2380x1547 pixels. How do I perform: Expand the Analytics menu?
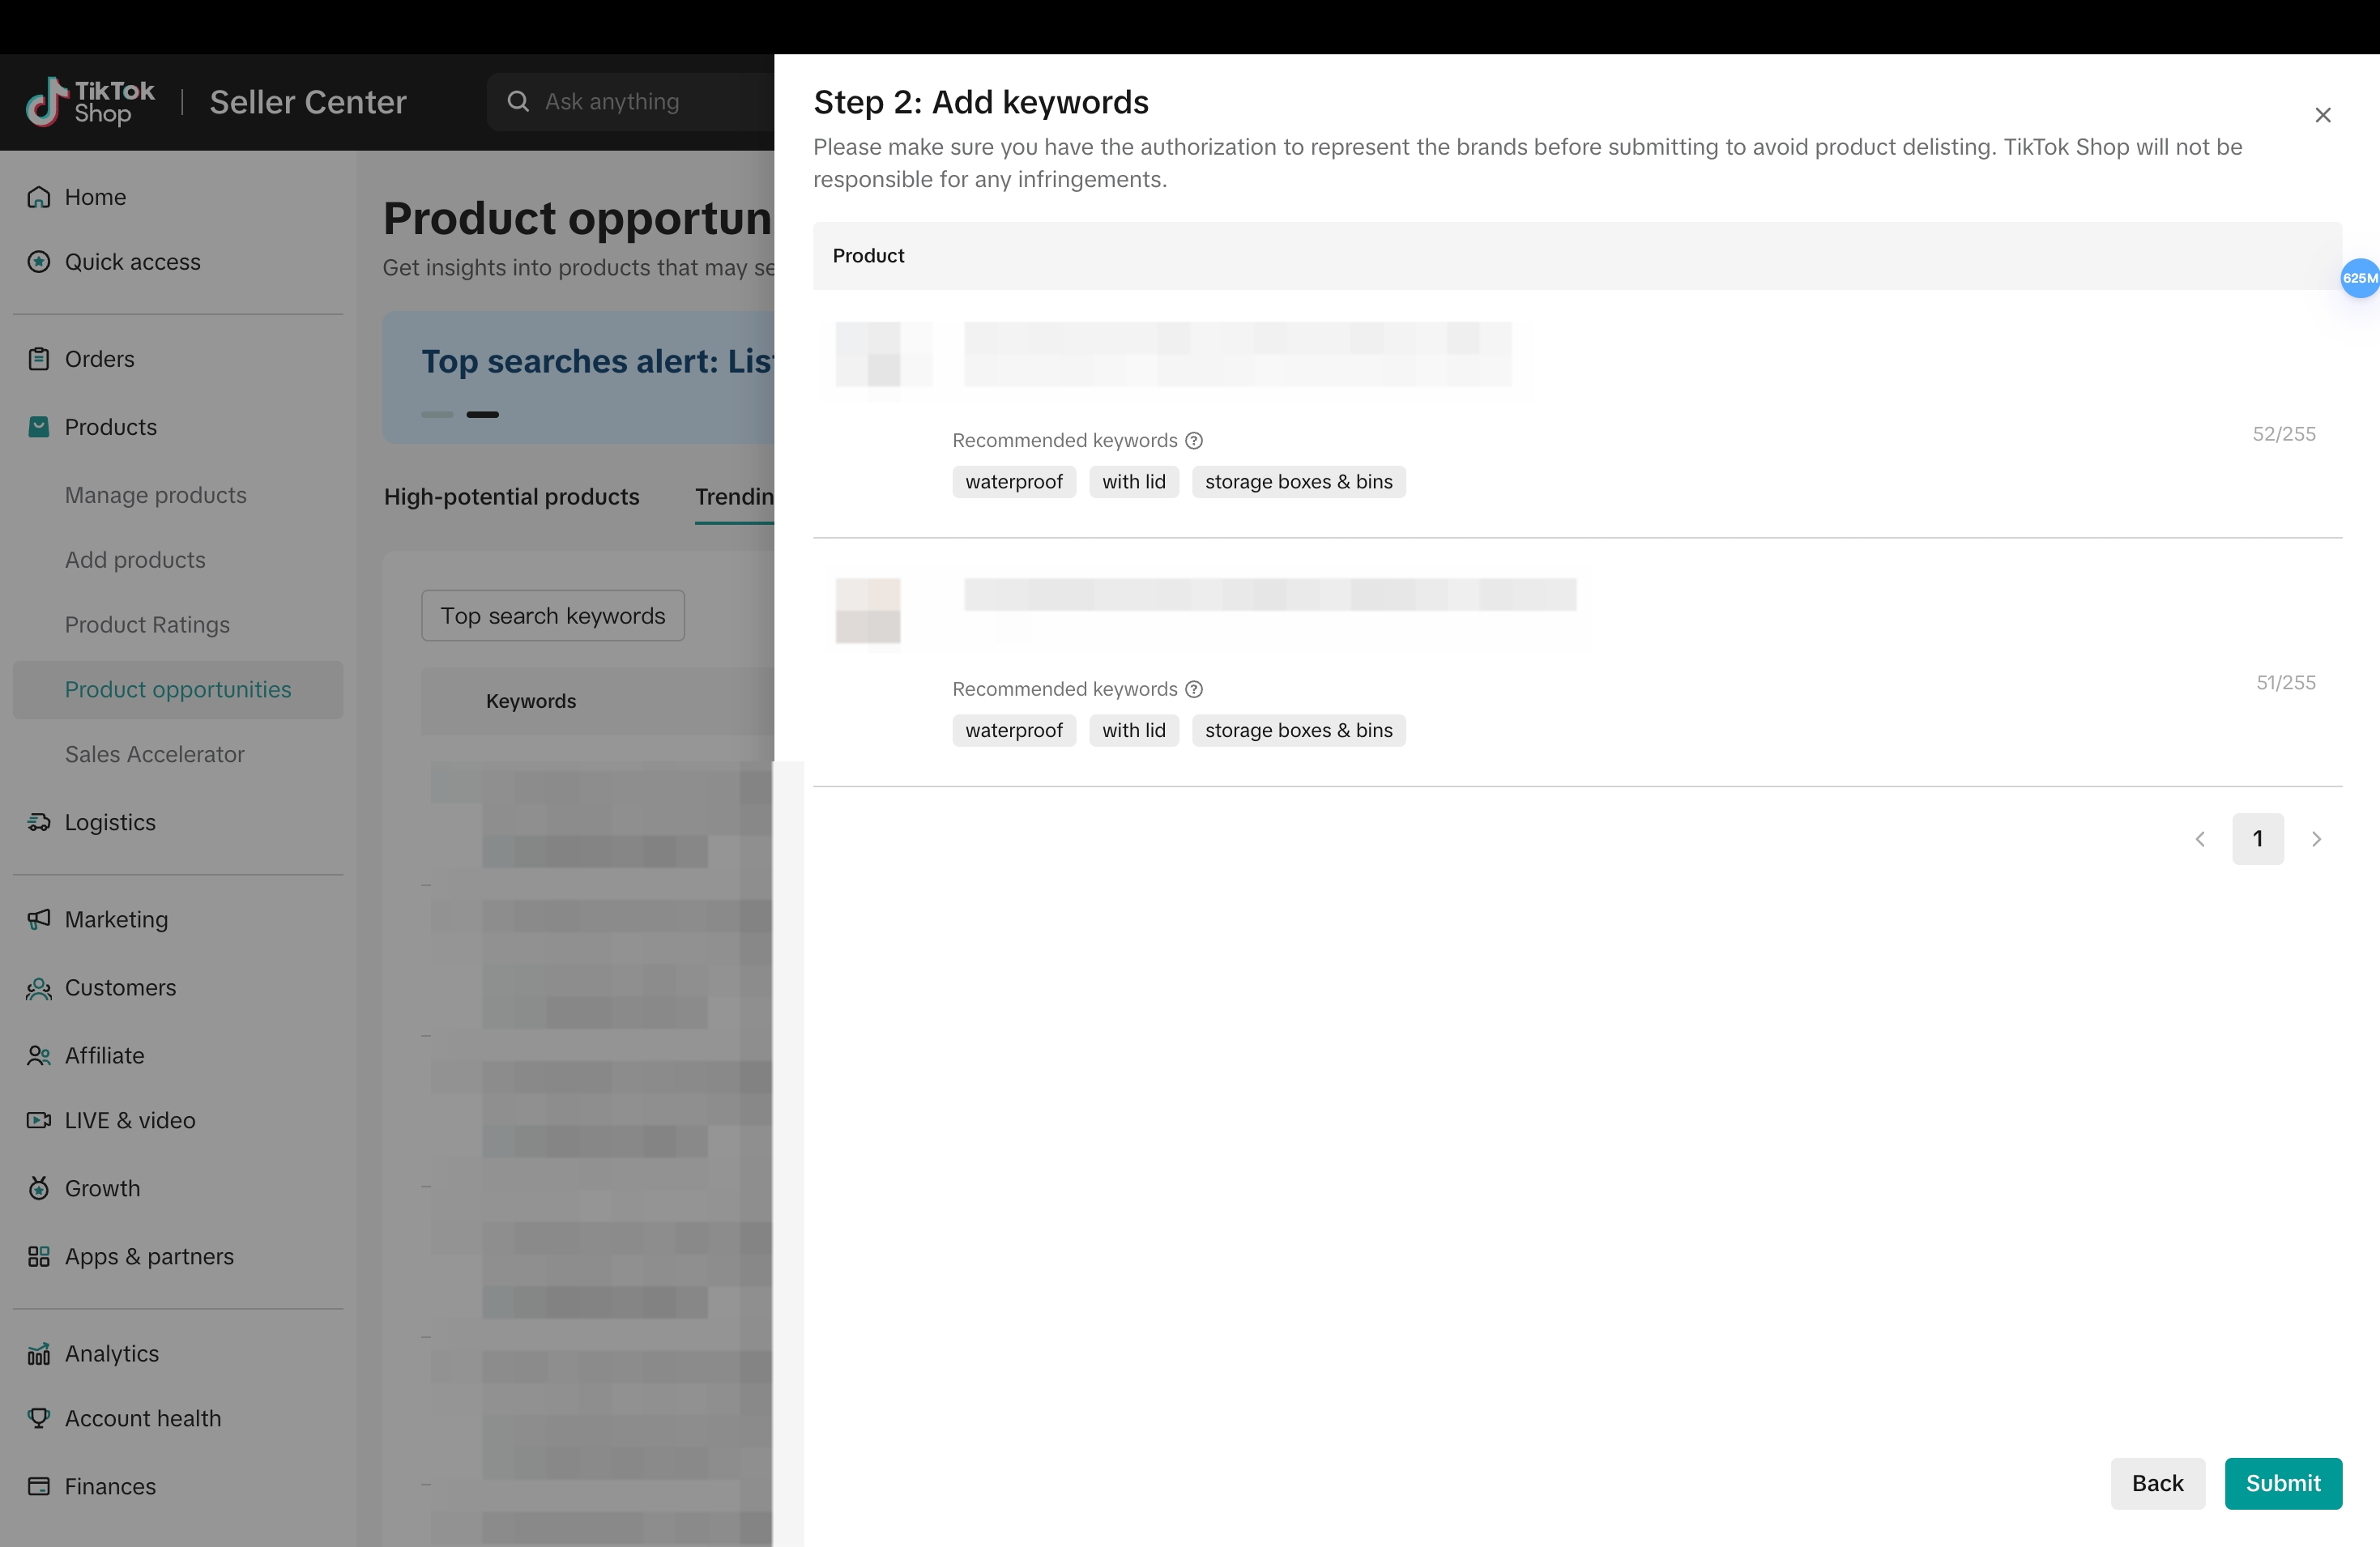click(178, 1354)
